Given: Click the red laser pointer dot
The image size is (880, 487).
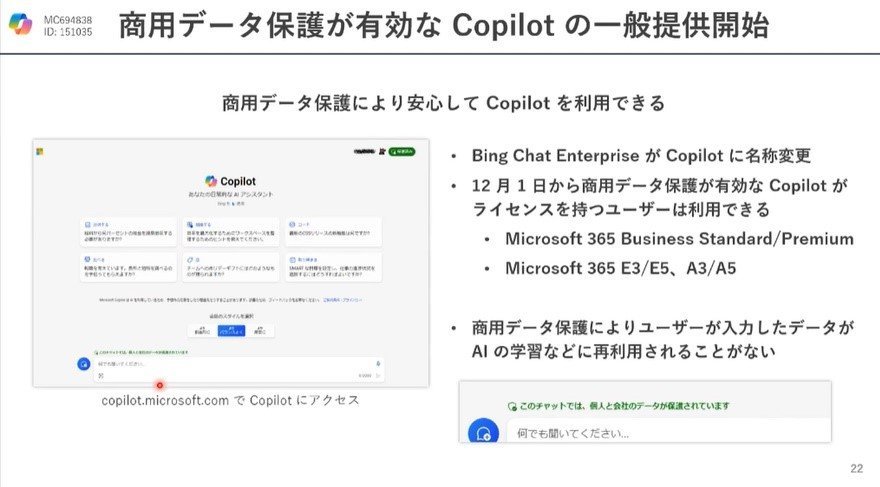Looking at the screenshot, I should pyautogui.click(x=160, y=385).
